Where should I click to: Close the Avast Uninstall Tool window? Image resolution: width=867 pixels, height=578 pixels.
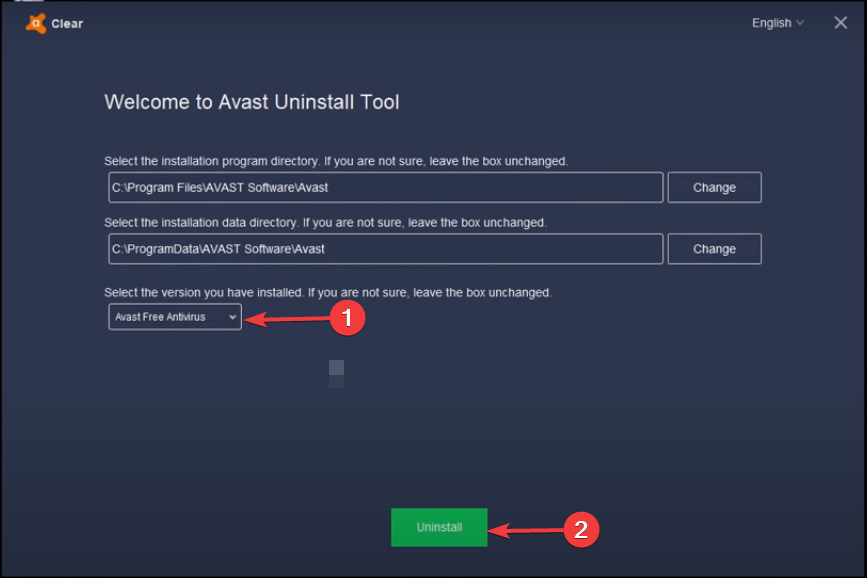[x=840, y=23]
